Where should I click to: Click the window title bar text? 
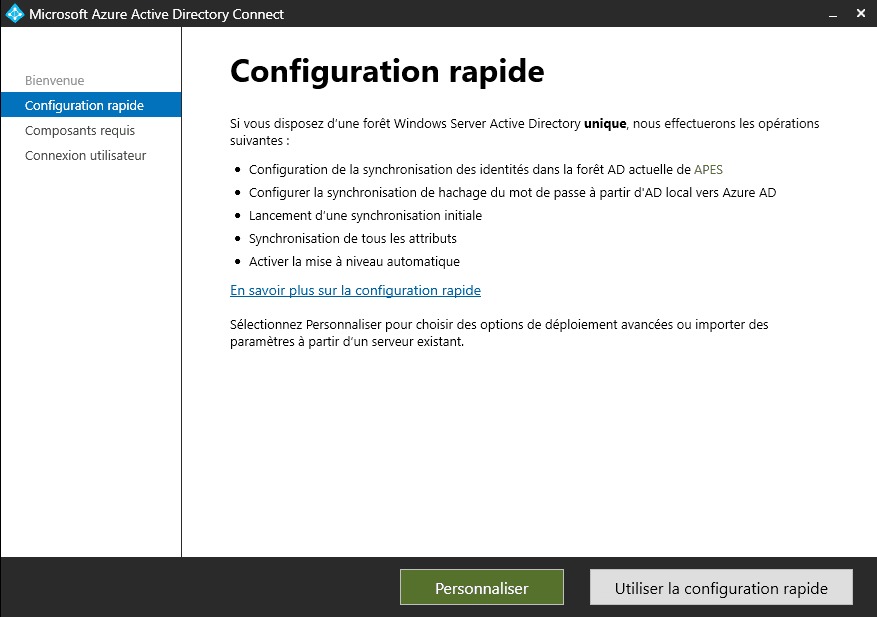156,14
